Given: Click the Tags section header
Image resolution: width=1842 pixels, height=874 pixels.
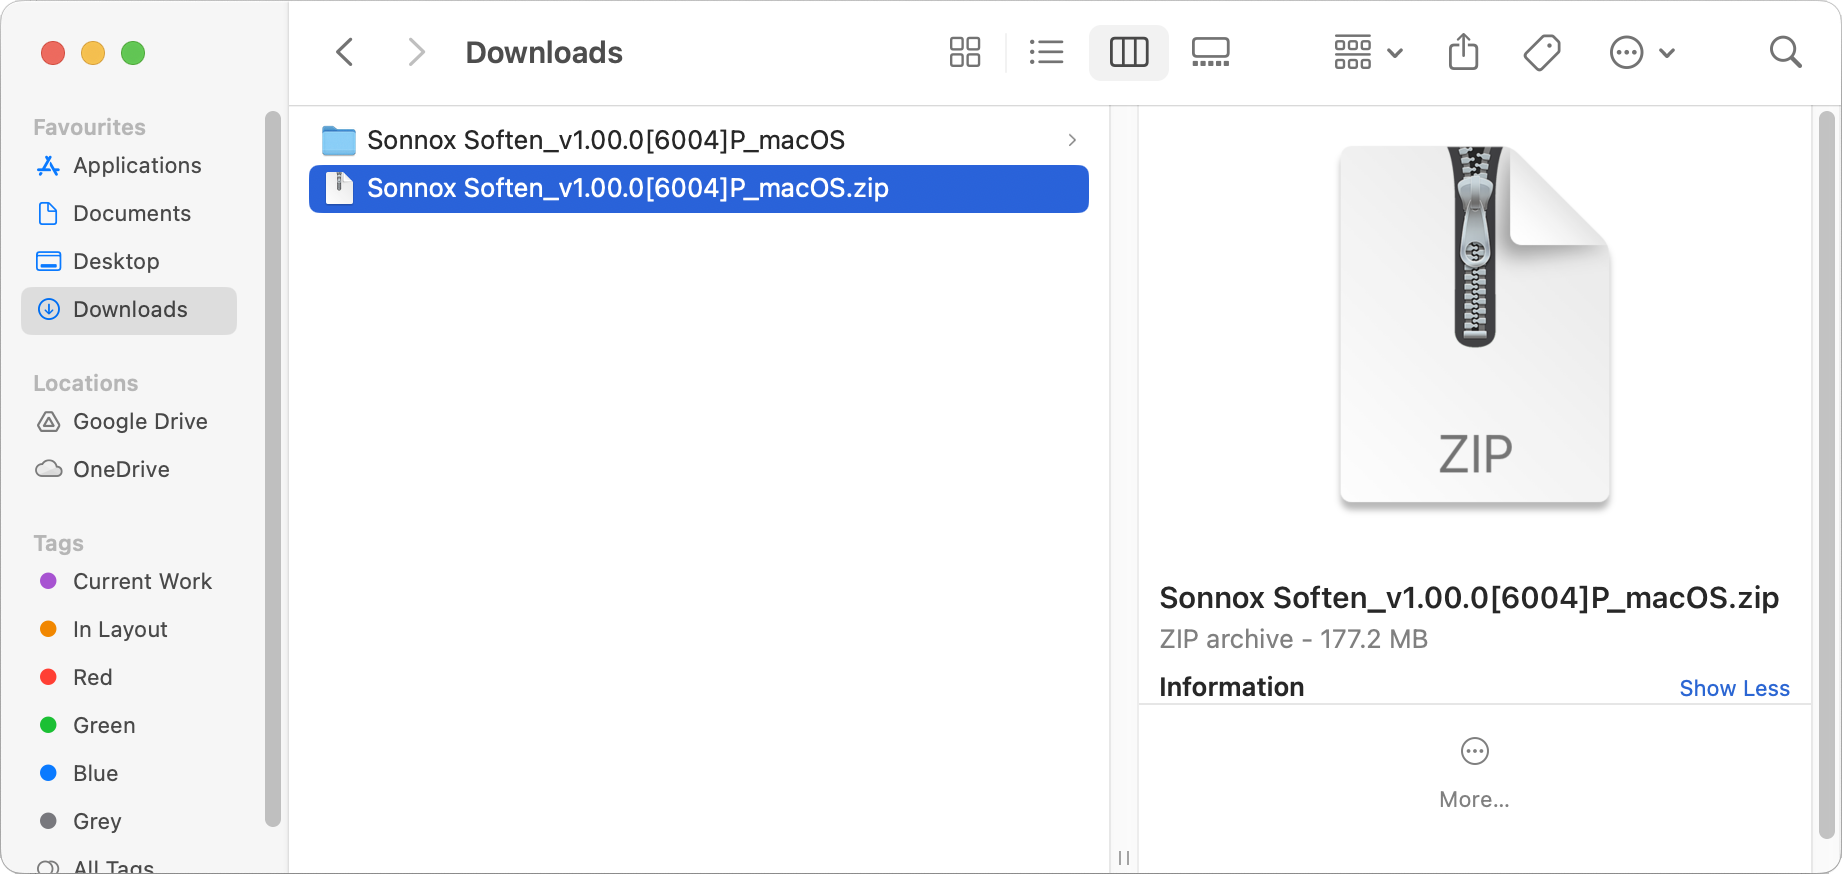Looking at the screenshot, I should coord(58,543).
